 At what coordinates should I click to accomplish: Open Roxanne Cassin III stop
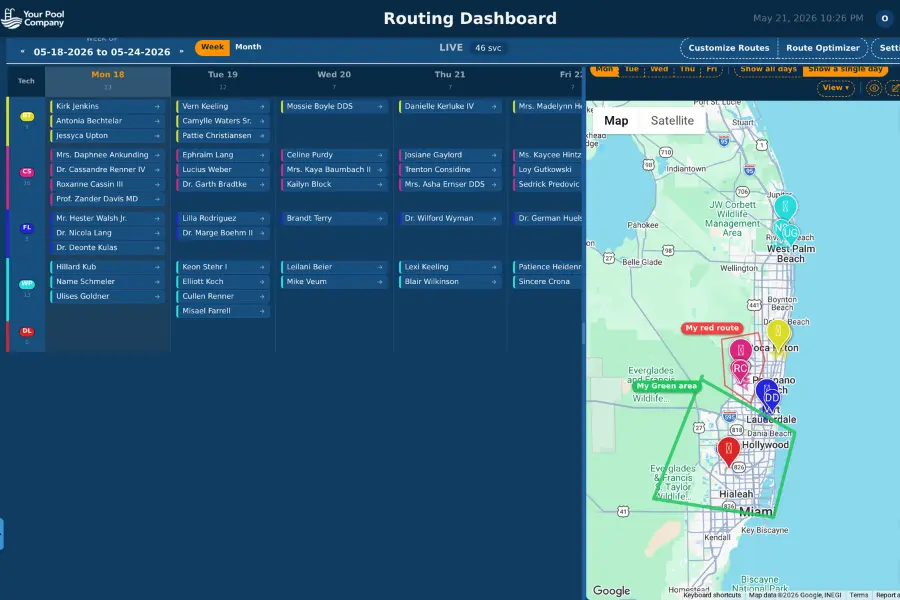pos(107,184)
